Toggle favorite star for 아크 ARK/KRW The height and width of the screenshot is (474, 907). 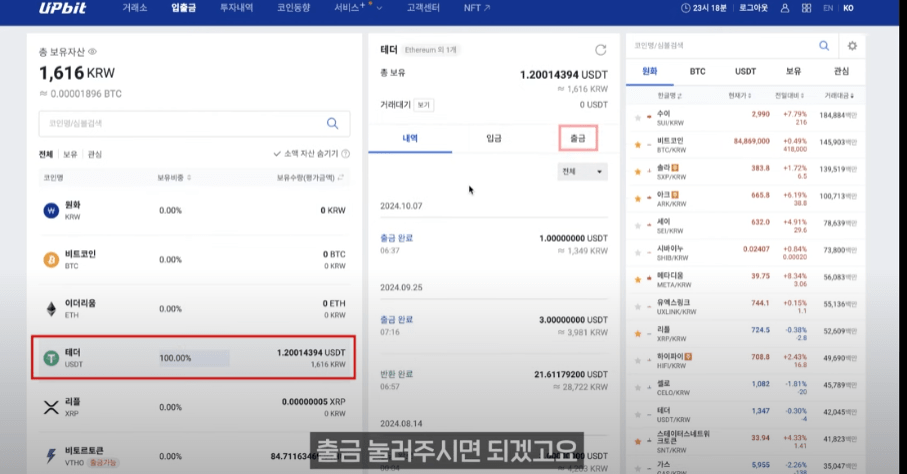[638, 199]
